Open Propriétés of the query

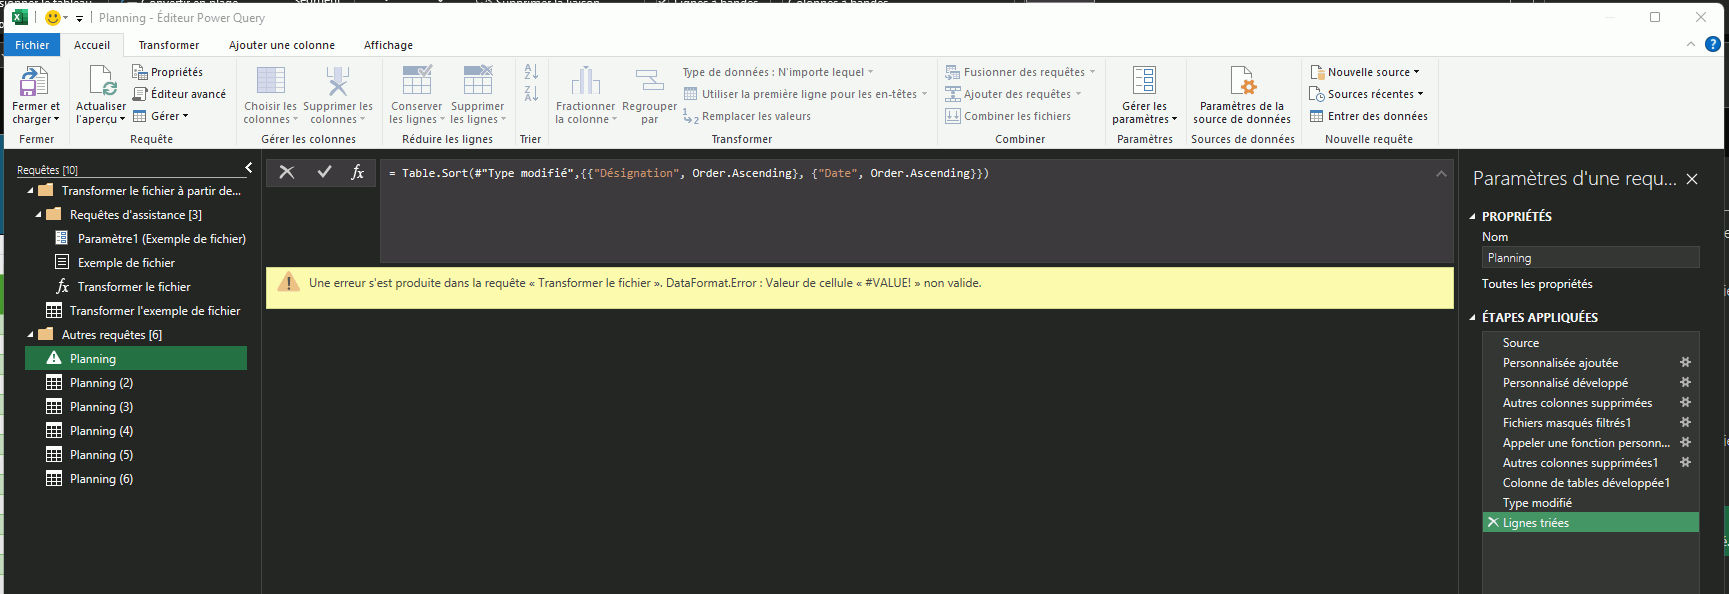[168, 72]
